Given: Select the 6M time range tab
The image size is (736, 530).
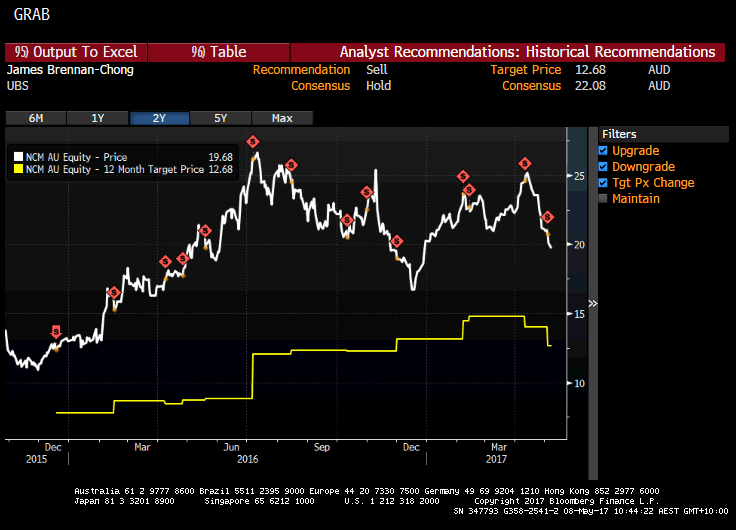Looking at the screenshot, I should 36,118.
